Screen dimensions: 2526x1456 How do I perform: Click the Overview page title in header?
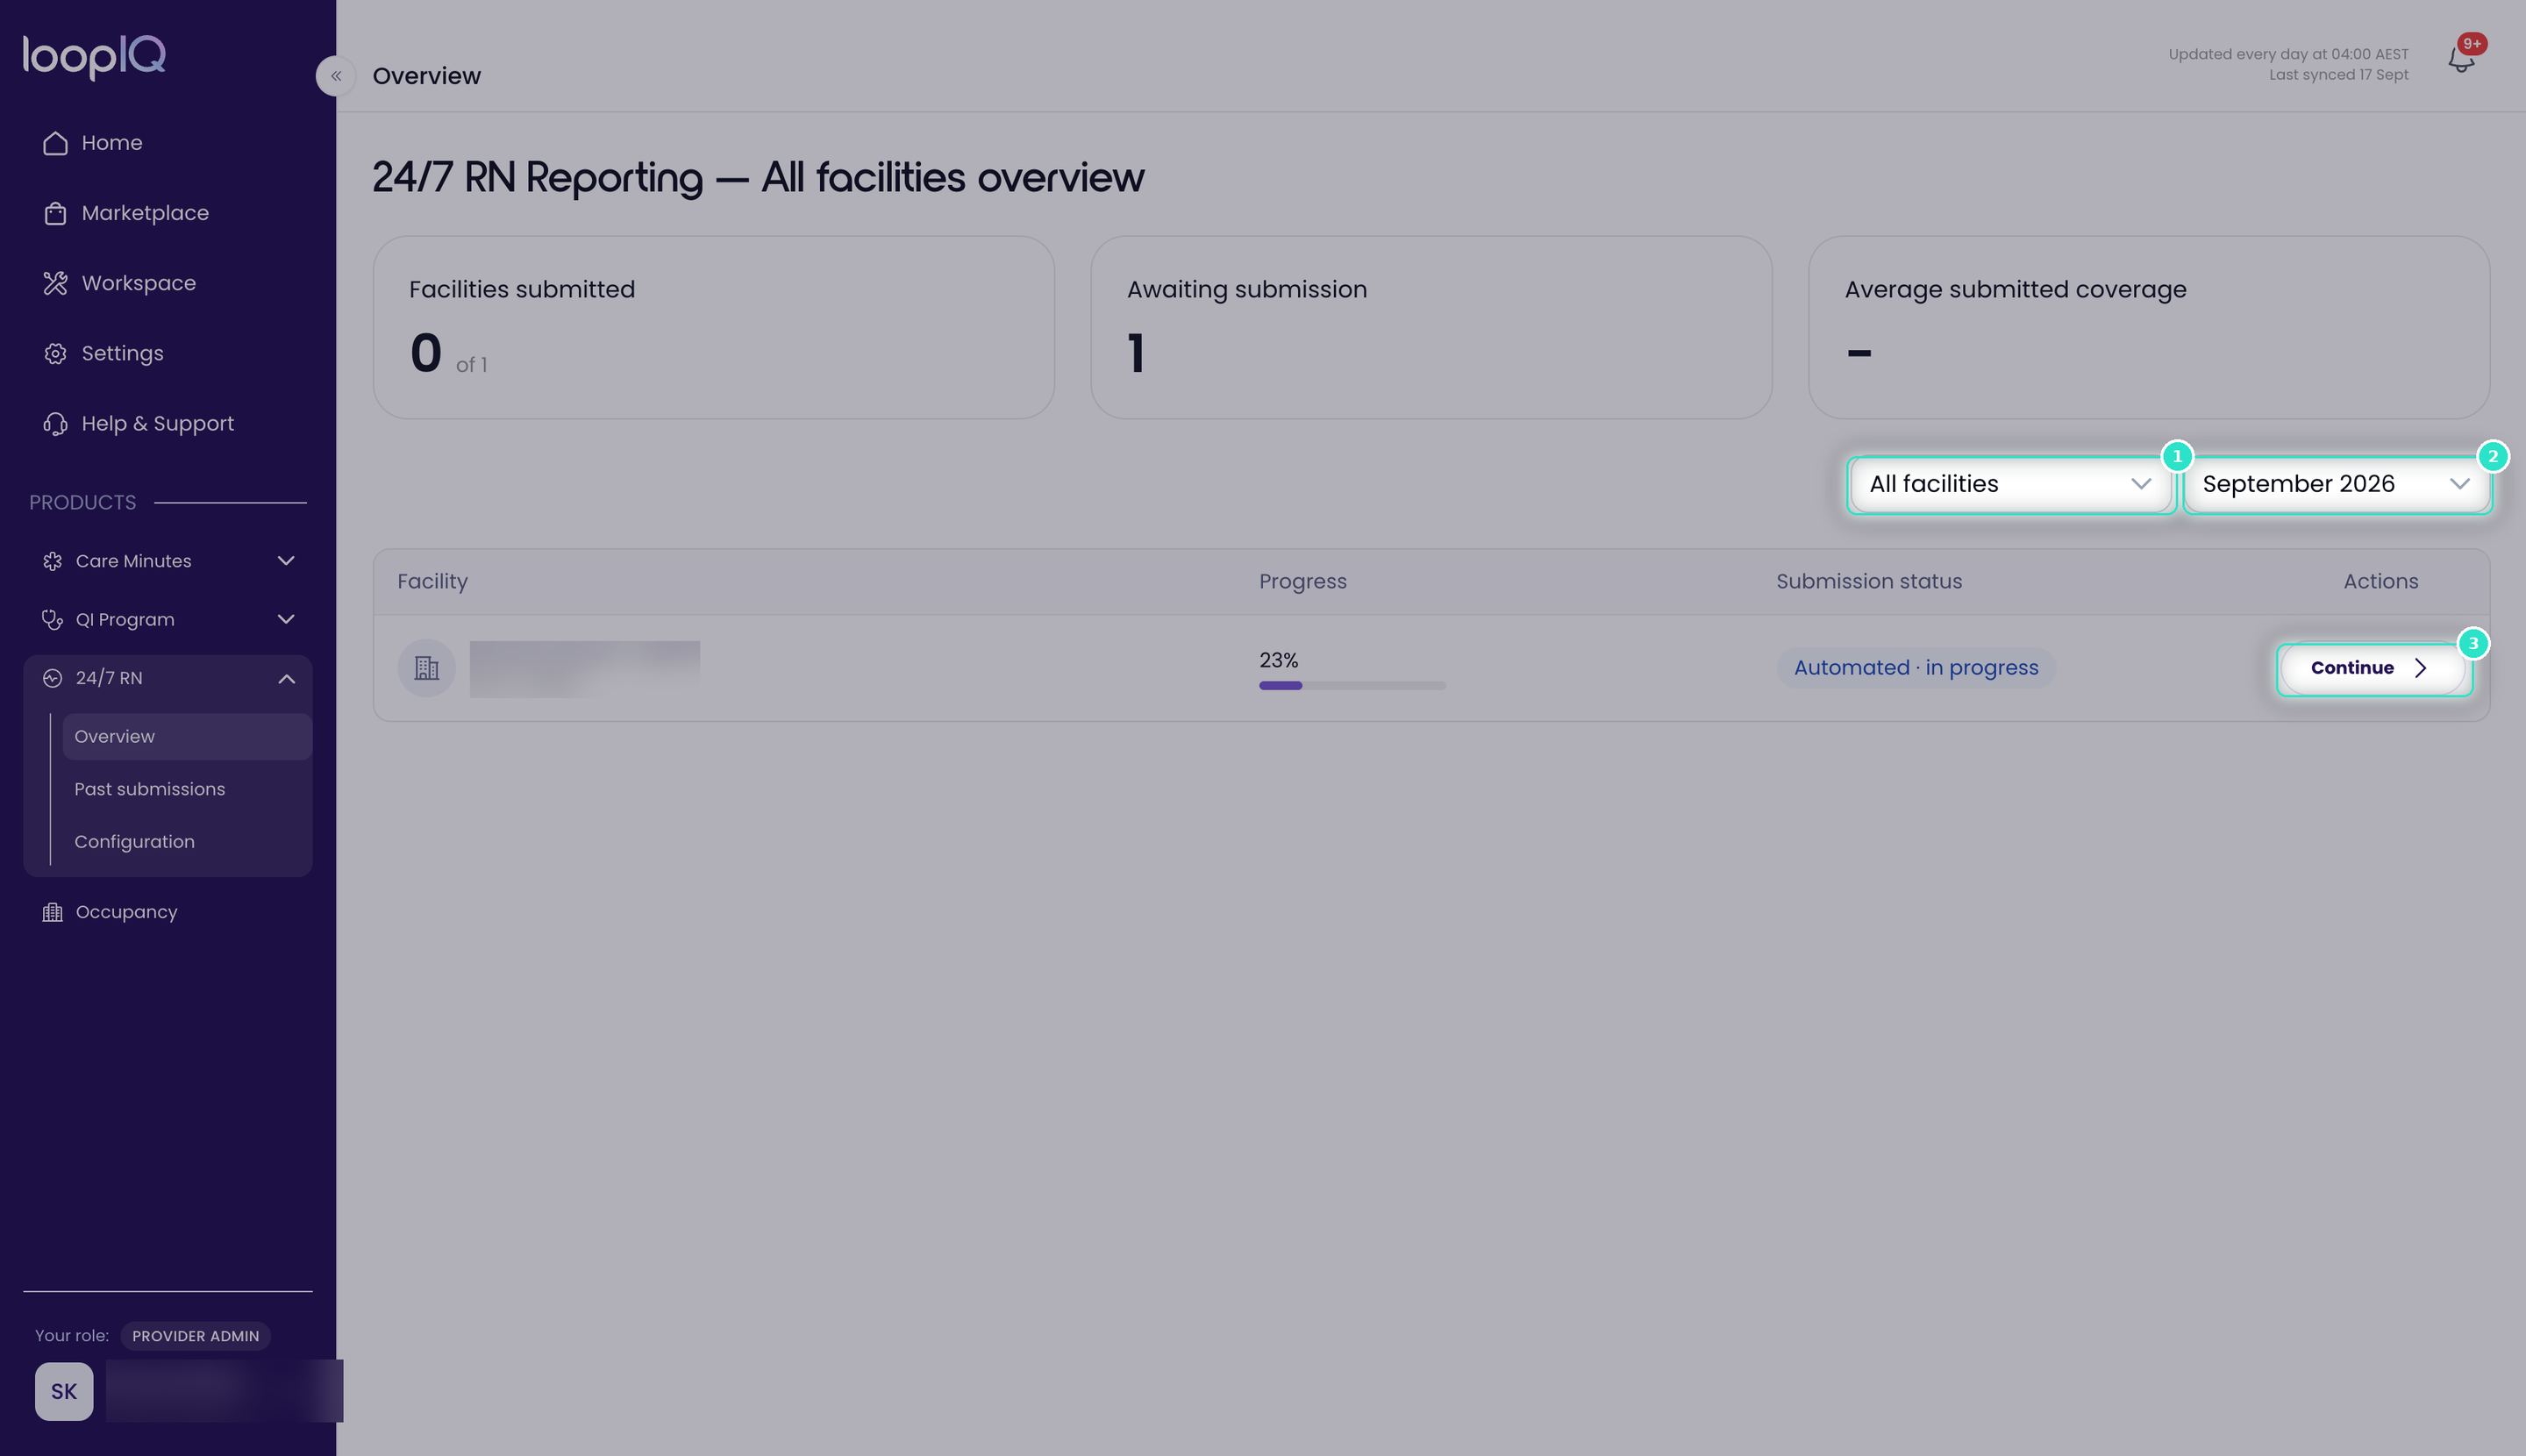pos(426,76)
